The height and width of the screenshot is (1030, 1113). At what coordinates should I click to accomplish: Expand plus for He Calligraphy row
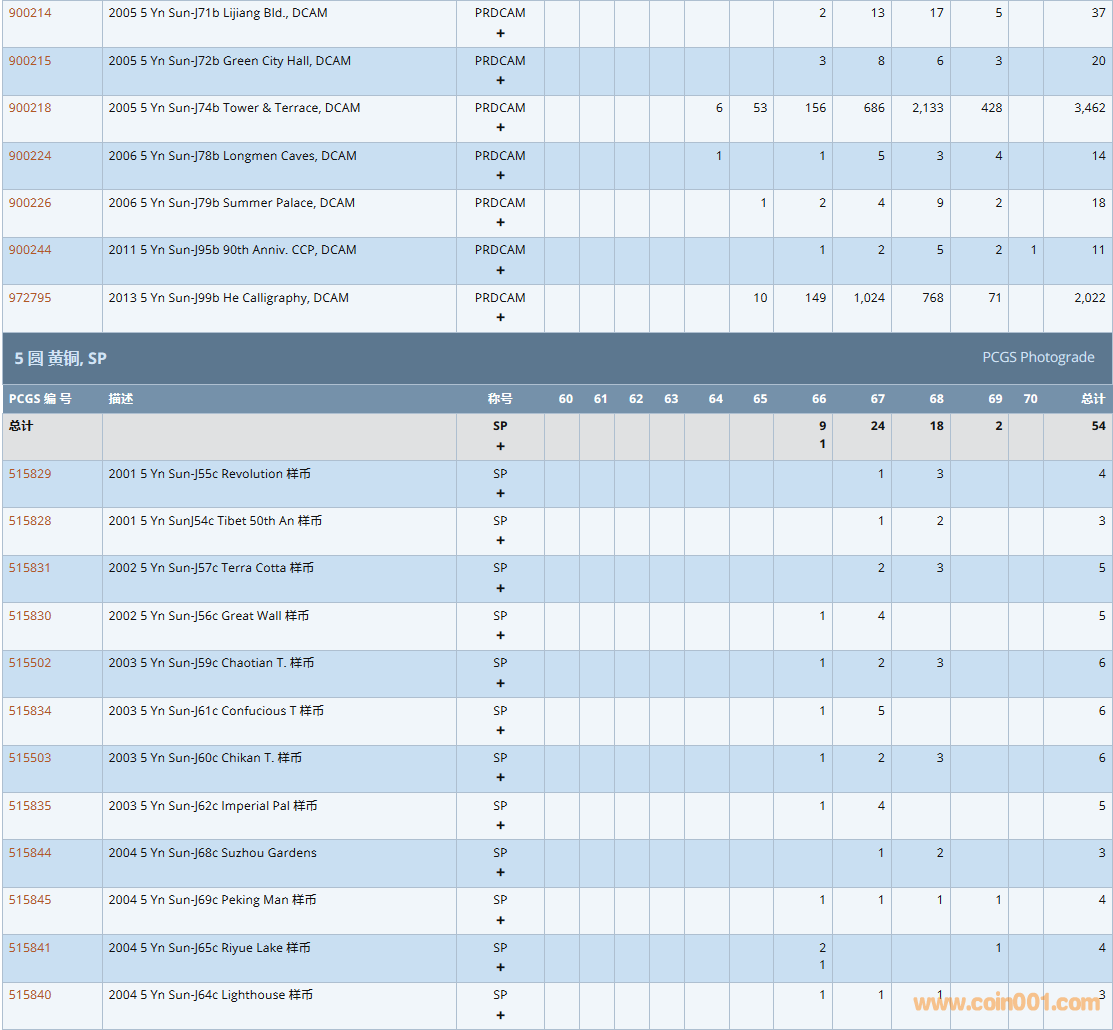tap(500, 317)
